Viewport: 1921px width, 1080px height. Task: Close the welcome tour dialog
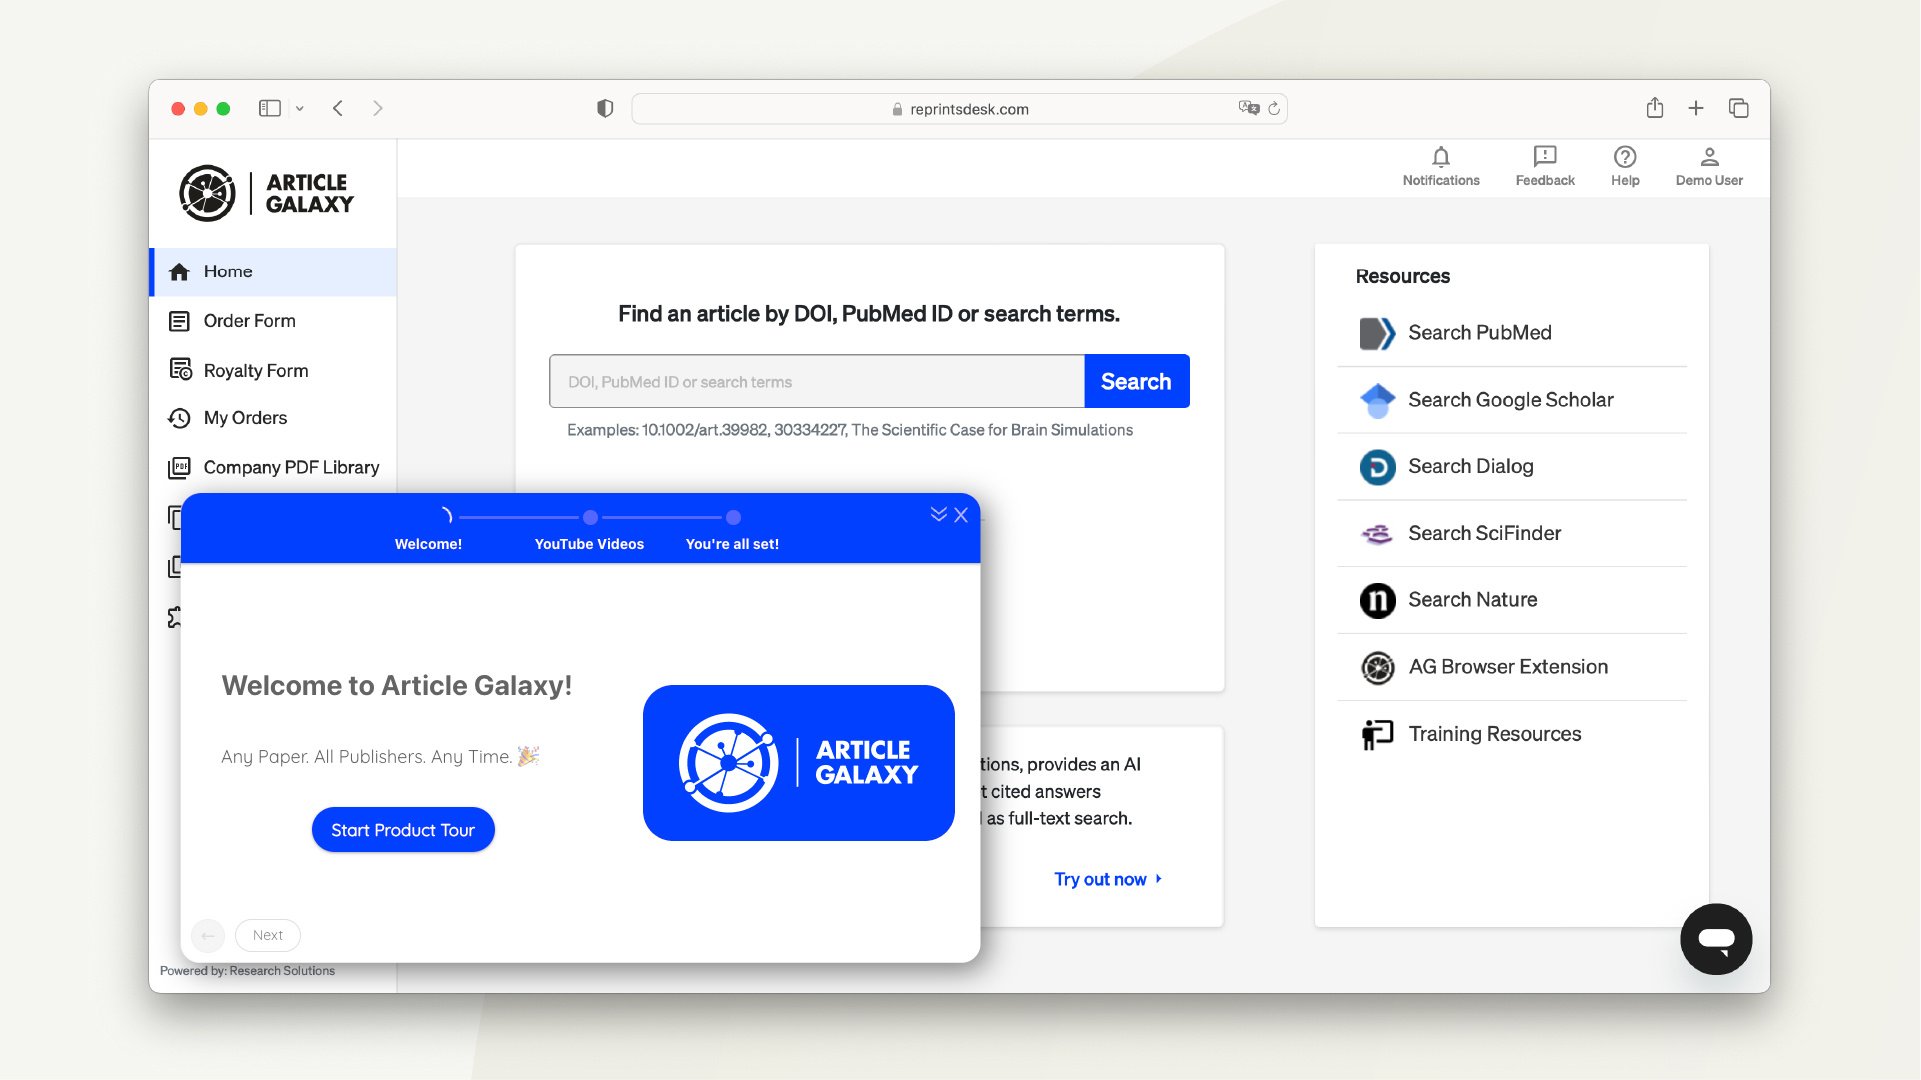tap(961, 515)
